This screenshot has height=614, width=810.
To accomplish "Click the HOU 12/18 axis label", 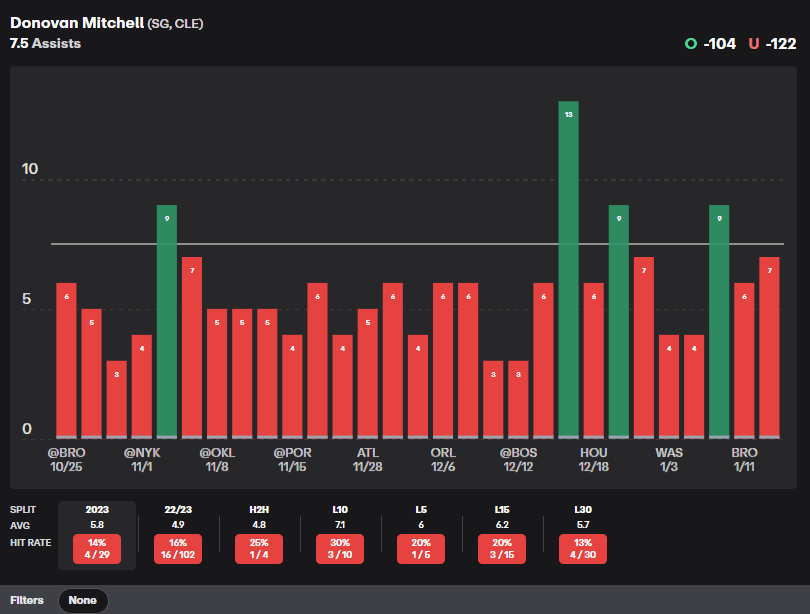I will click(594, 460).
